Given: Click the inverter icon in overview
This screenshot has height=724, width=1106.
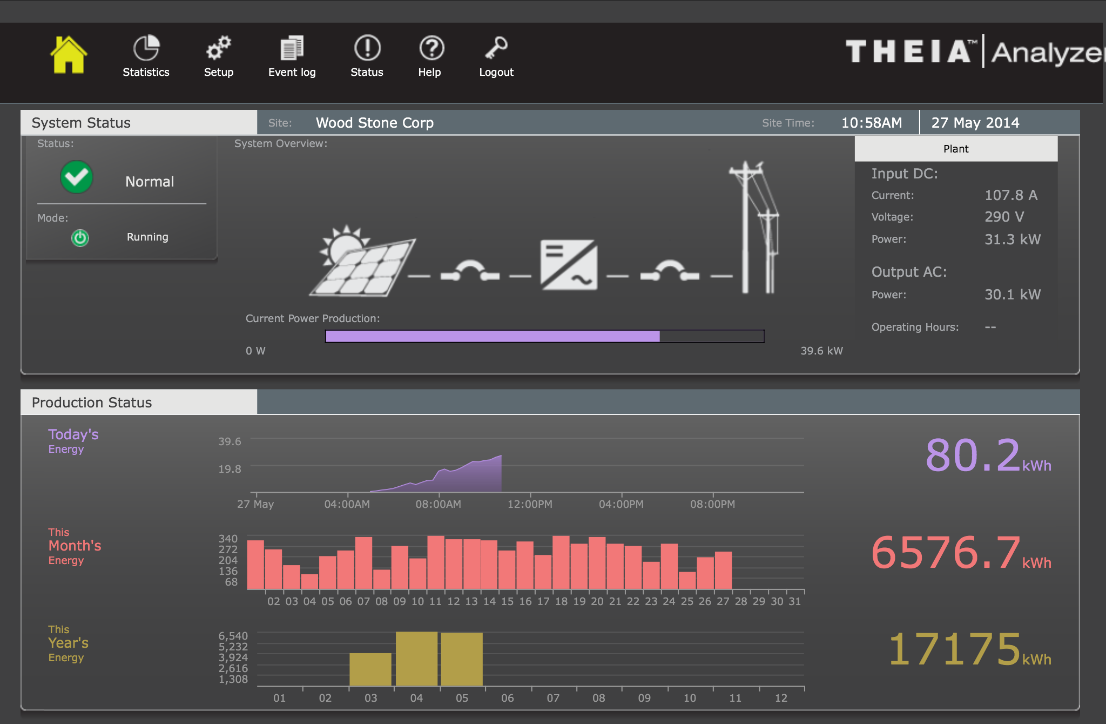Looking at the screenshot, I should (570, 265).
